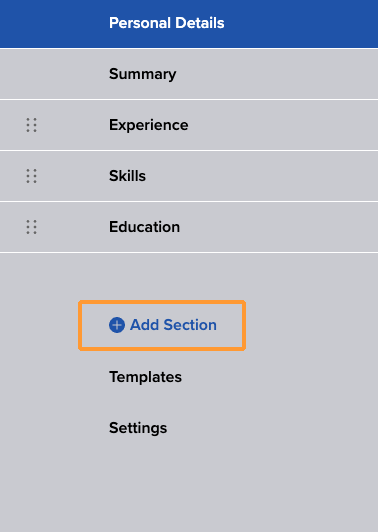Viewport: 378px width, 532px height.
Task: Go to the Experience section
Action: [x=189, y=125]
